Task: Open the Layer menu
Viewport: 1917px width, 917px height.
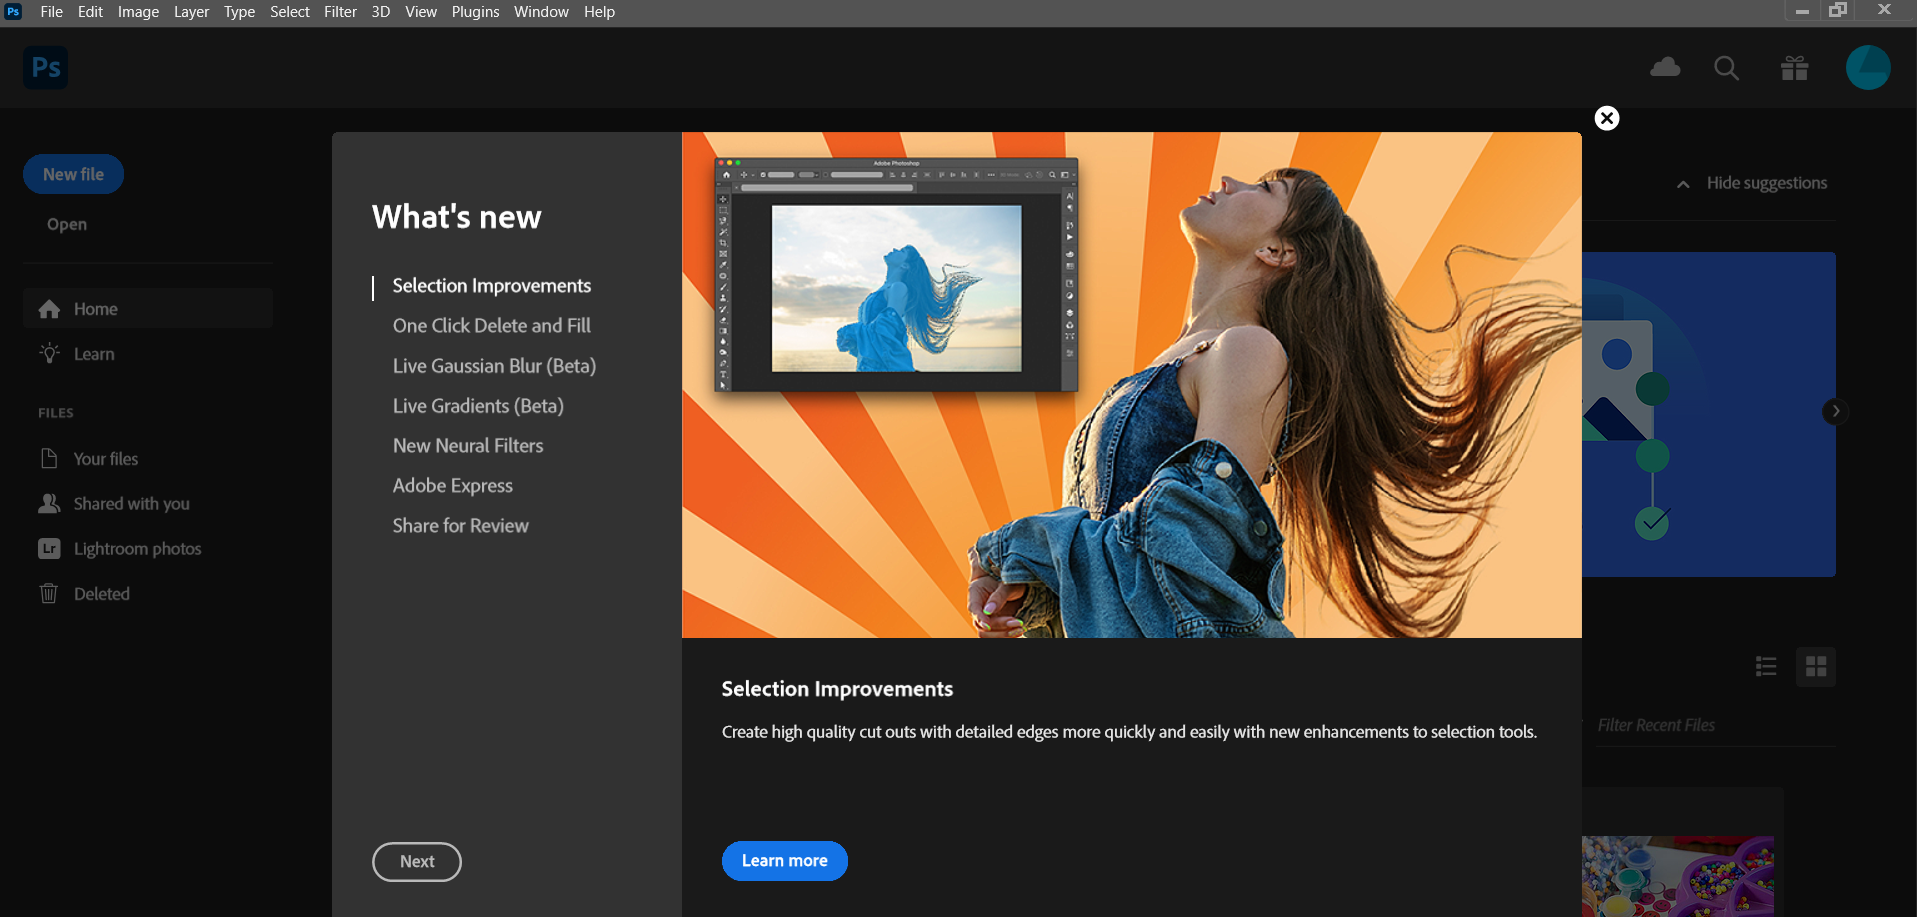Action: click(191, 12)
